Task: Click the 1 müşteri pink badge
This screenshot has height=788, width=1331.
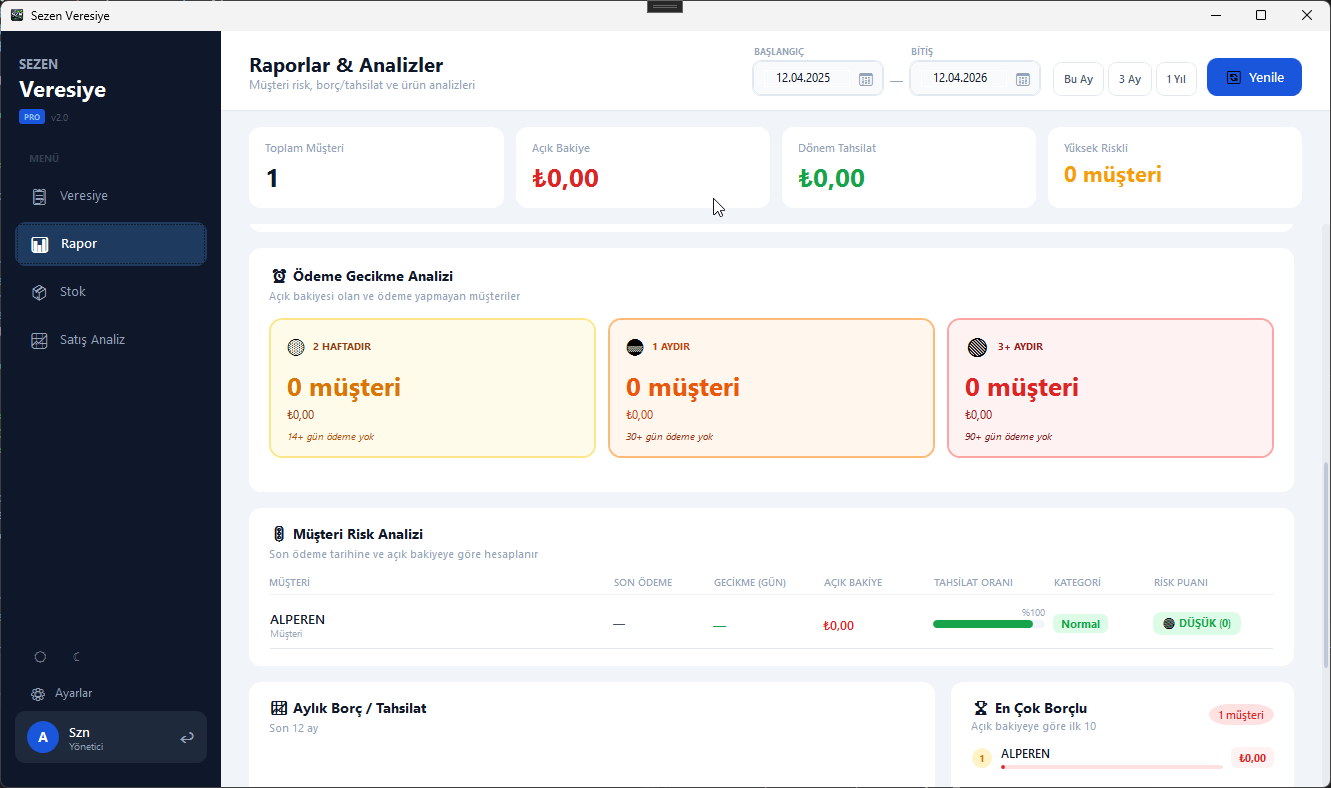Action: click(1241, 715)
